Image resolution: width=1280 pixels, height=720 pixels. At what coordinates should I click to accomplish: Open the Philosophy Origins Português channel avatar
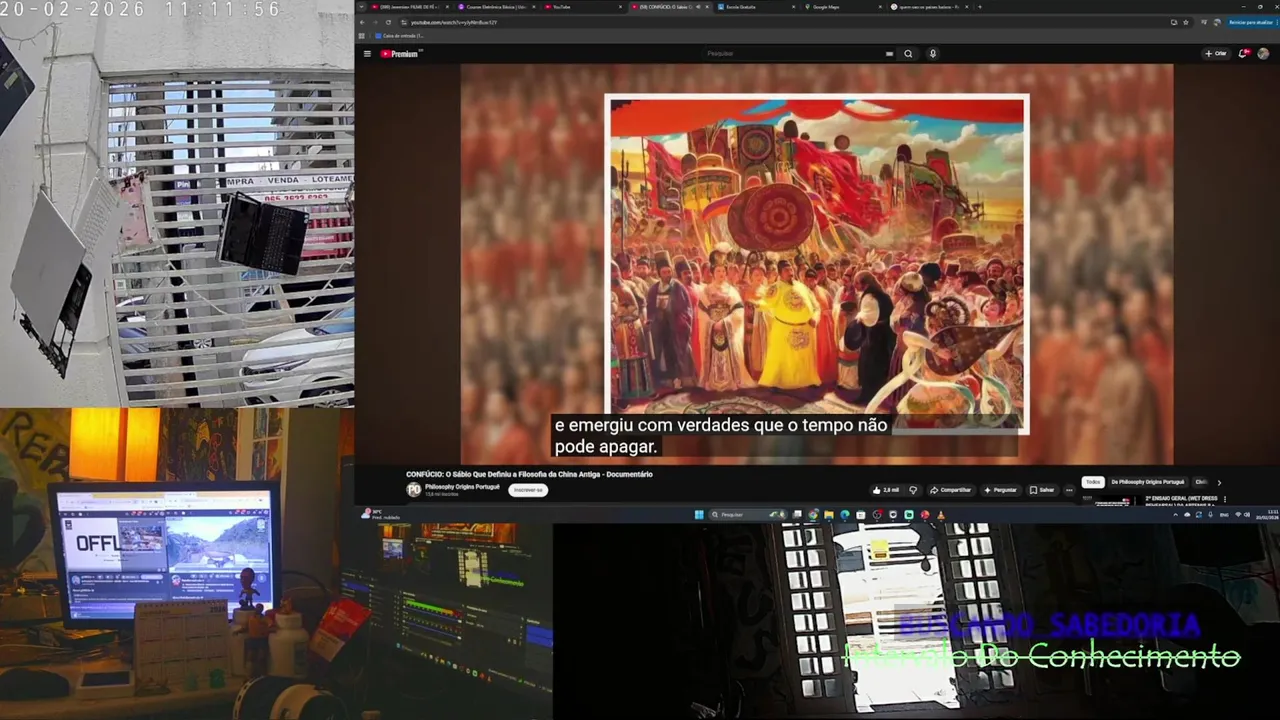(x=414, y=490)
